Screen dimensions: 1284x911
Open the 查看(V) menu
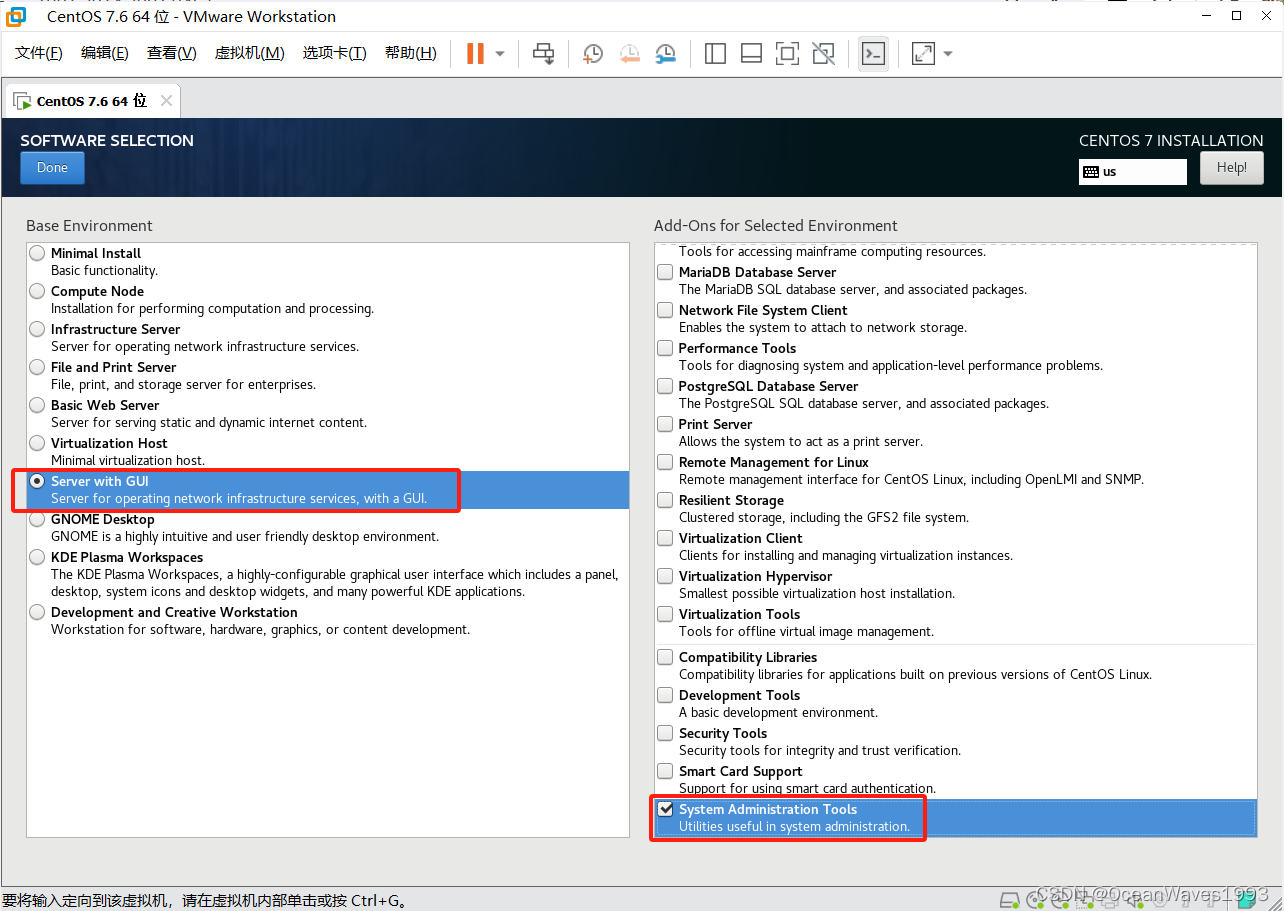pos(172,53)
